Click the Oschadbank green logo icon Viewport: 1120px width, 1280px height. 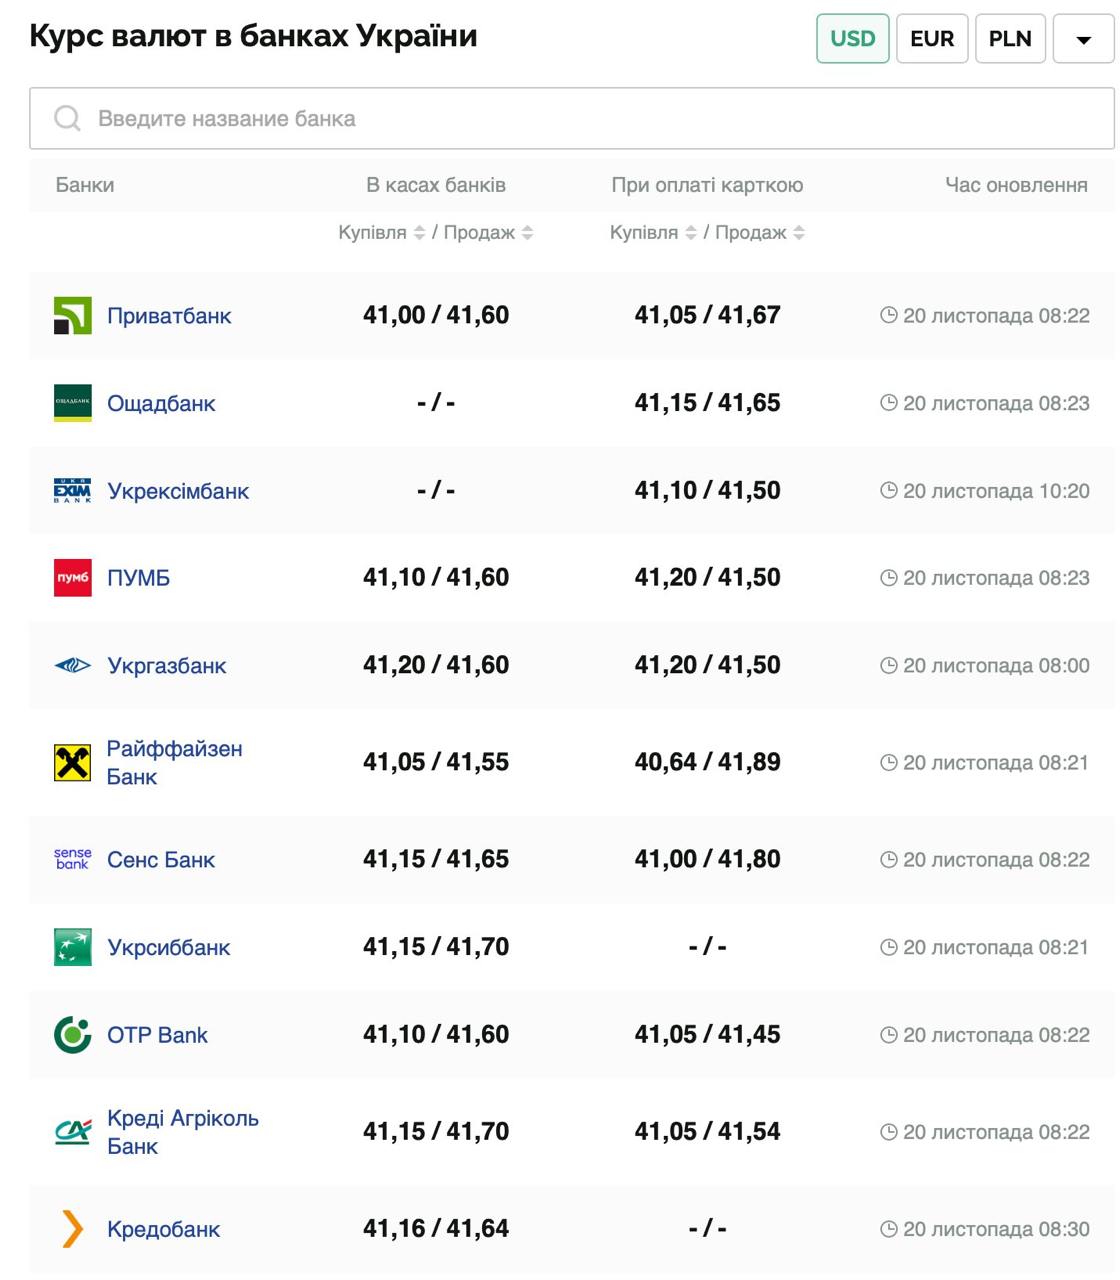click(72, 403)
